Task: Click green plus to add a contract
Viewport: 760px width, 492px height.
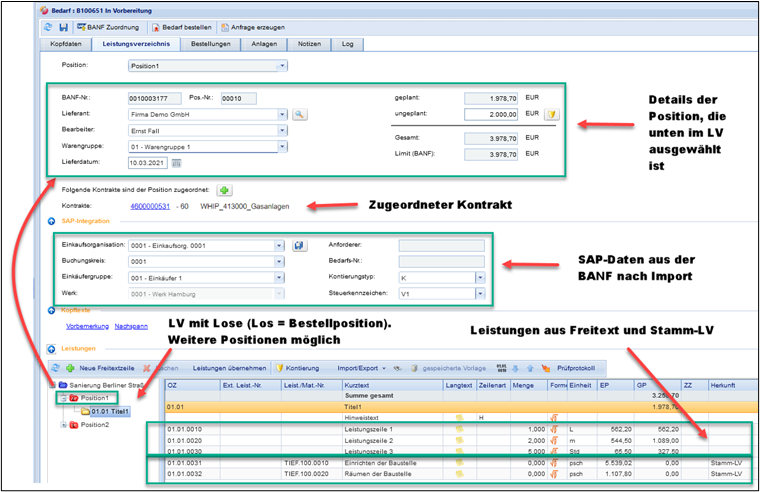Action: (225, 189)
